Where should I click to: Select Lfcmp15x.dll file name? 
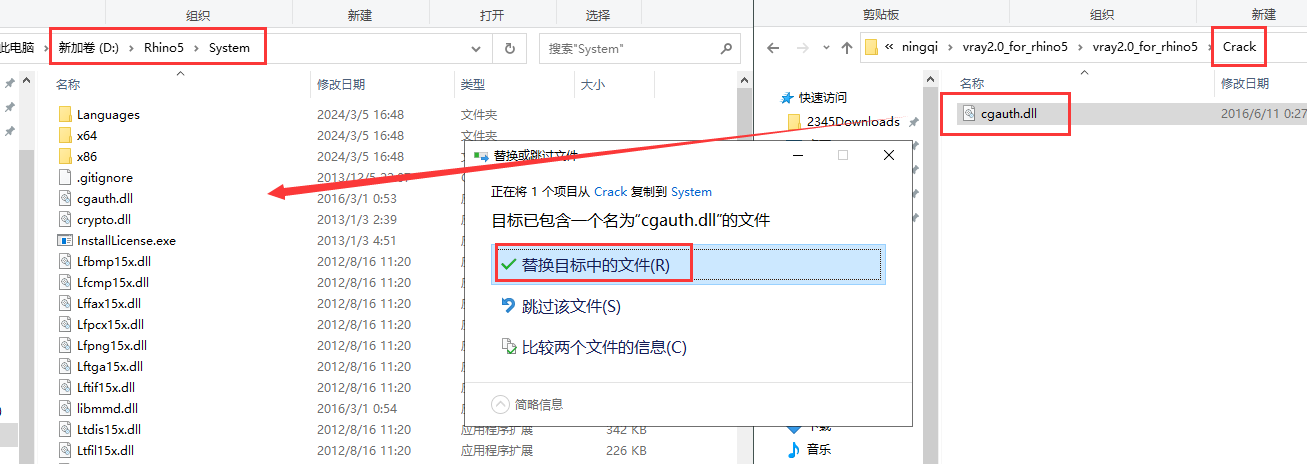coord(112,282)
